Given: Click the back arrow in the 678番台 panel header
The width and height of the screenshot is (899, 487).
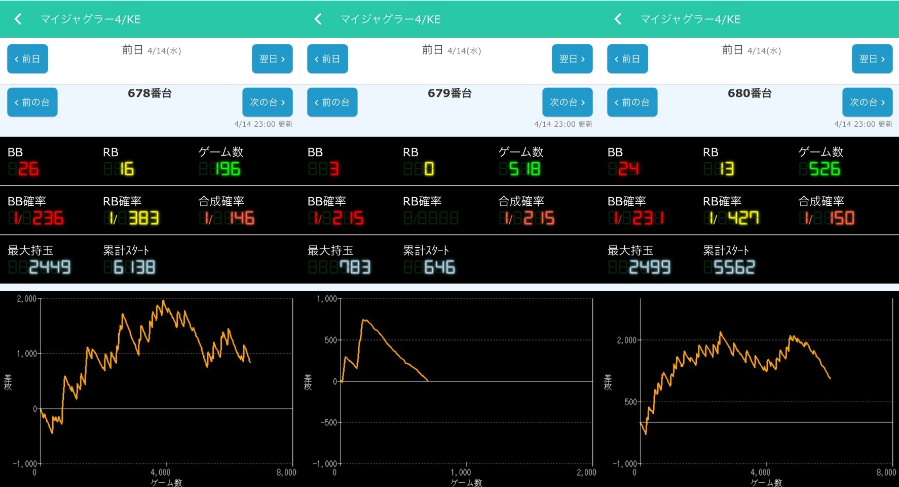Looking at the screenshot, I should pyautogui.click(x=18, y=19).
